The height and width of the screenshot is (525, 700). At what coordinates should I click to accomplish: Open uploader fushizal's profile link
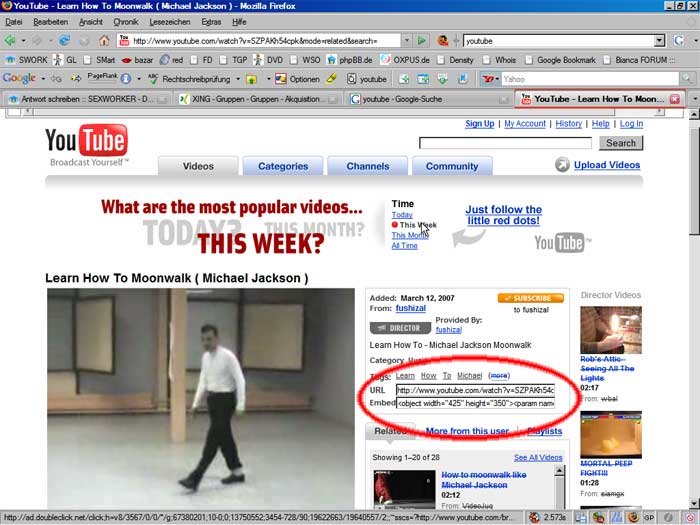(x=411, y=308)
